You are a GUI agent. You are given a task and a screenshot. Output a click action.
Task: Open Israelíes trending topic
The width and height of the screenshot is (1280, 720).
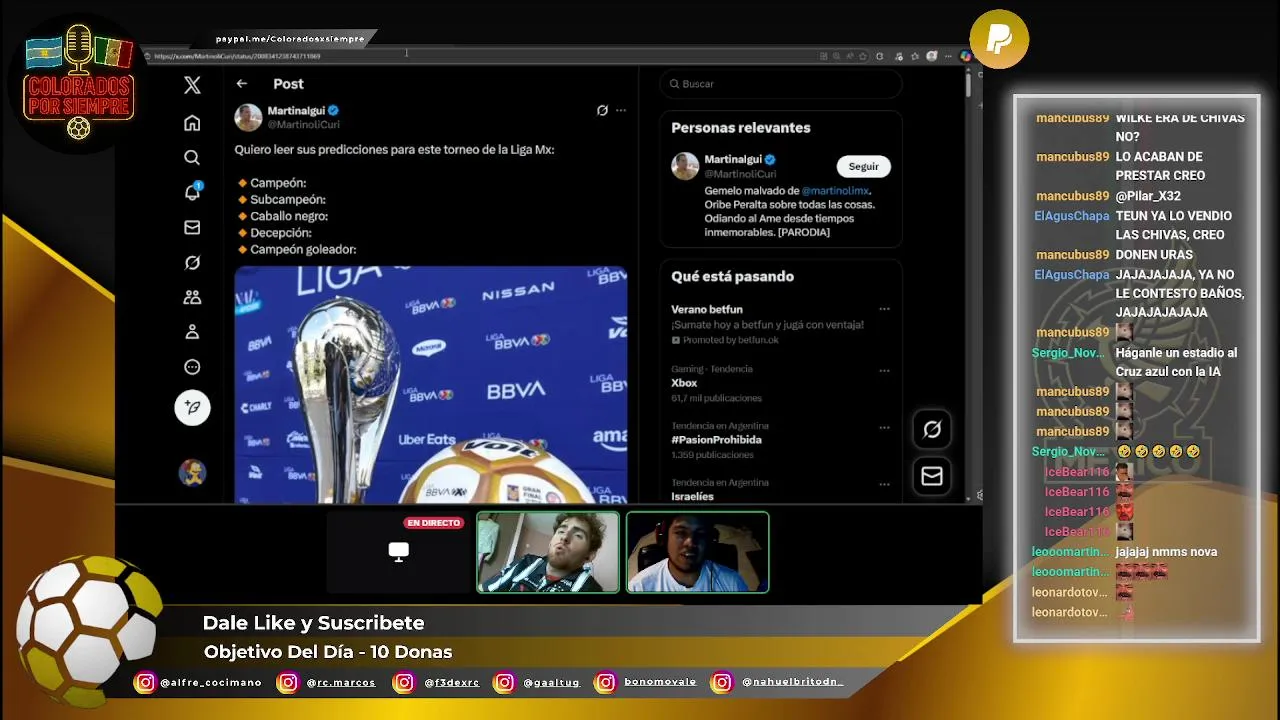(x=692, y=497)
